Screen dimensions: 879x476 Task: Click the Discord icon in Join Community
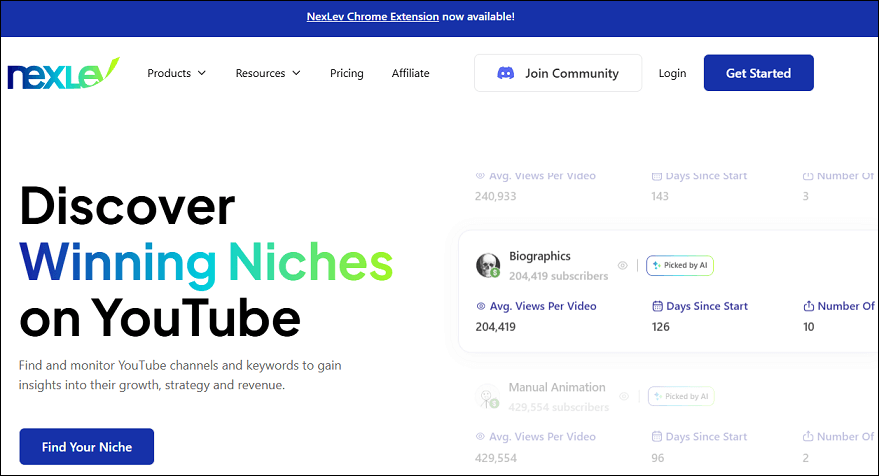pos(506,73)
